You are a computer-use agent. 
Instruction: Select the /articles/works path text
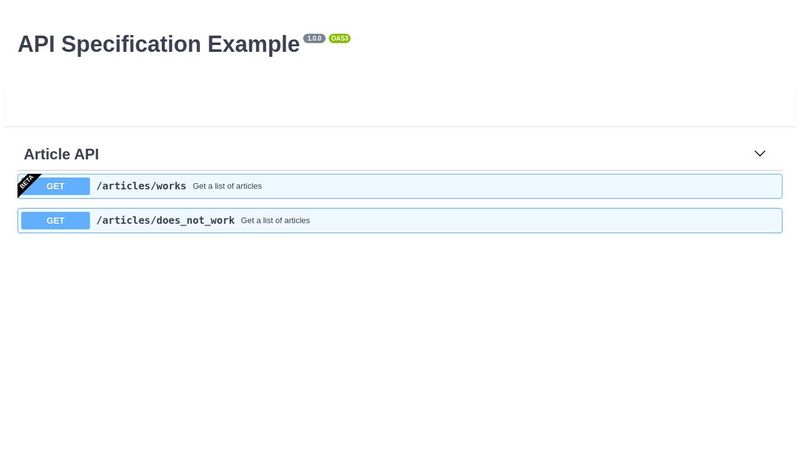click(x=141, y=186)
